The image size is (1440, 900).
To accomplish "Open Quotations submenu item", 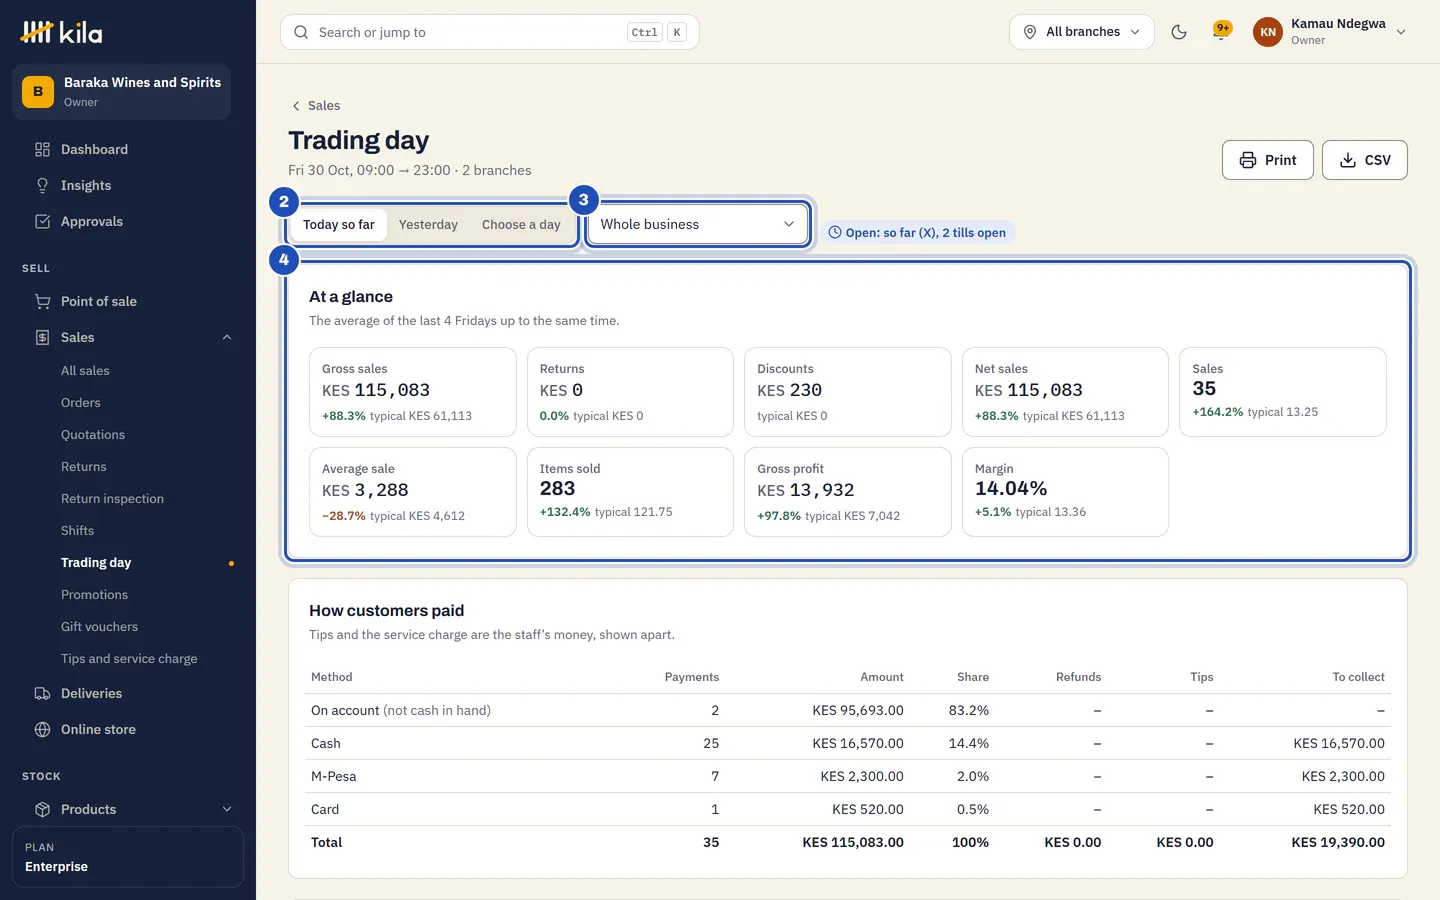I will [93, 435].
